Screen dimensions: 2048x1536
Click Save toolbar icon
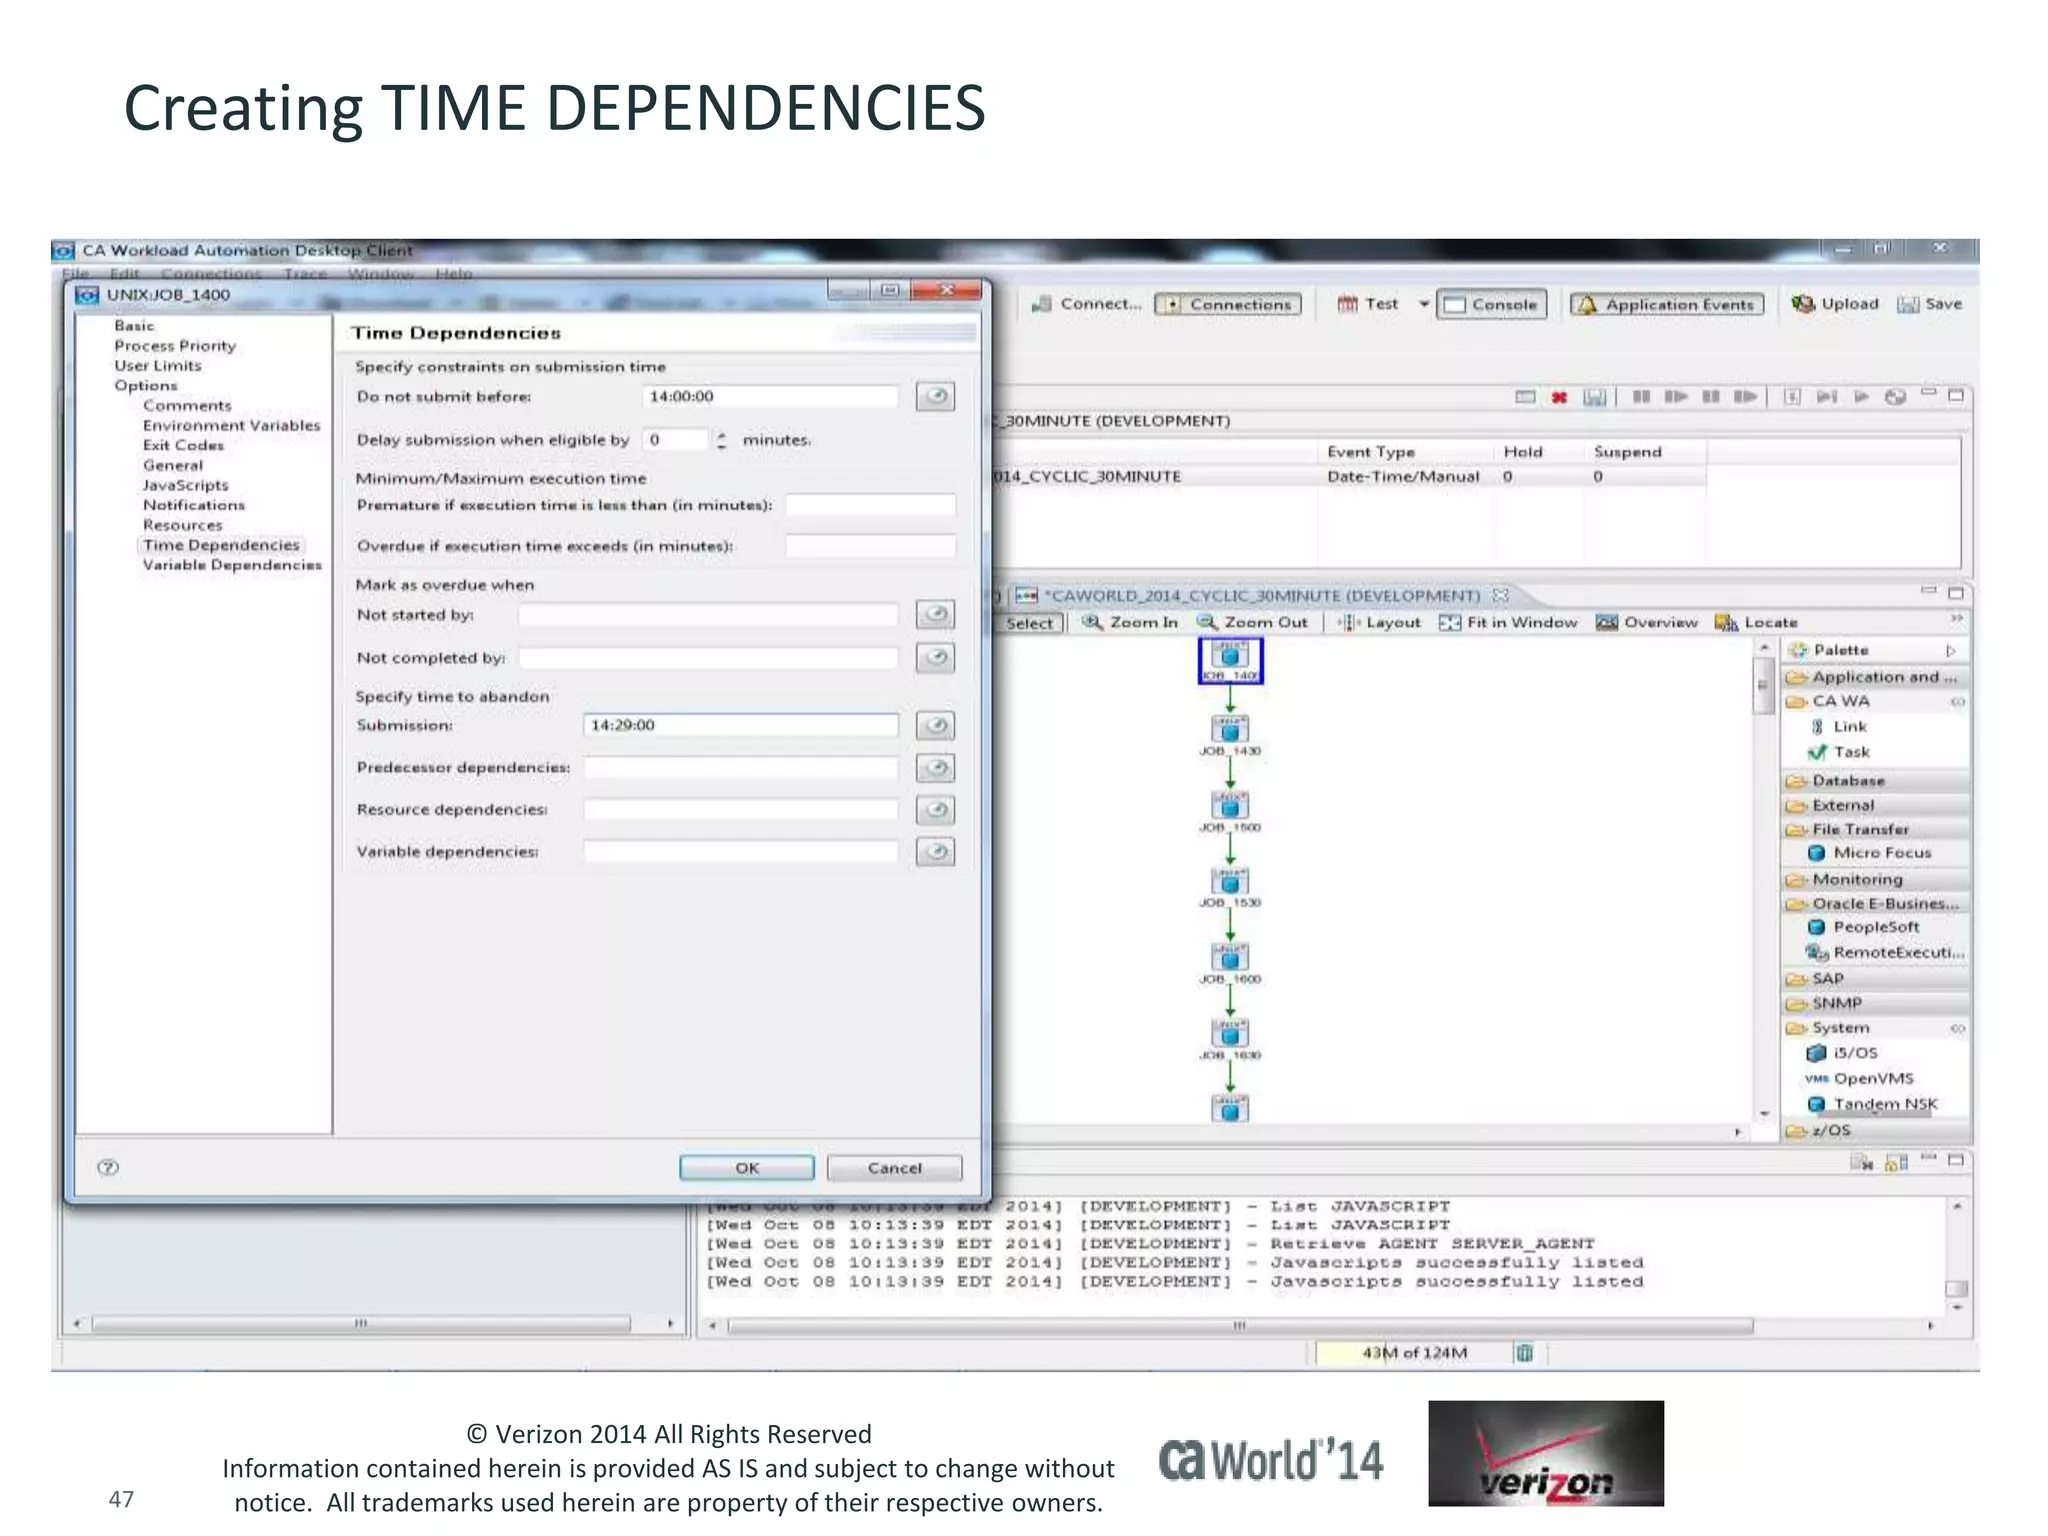[1929, 304]
